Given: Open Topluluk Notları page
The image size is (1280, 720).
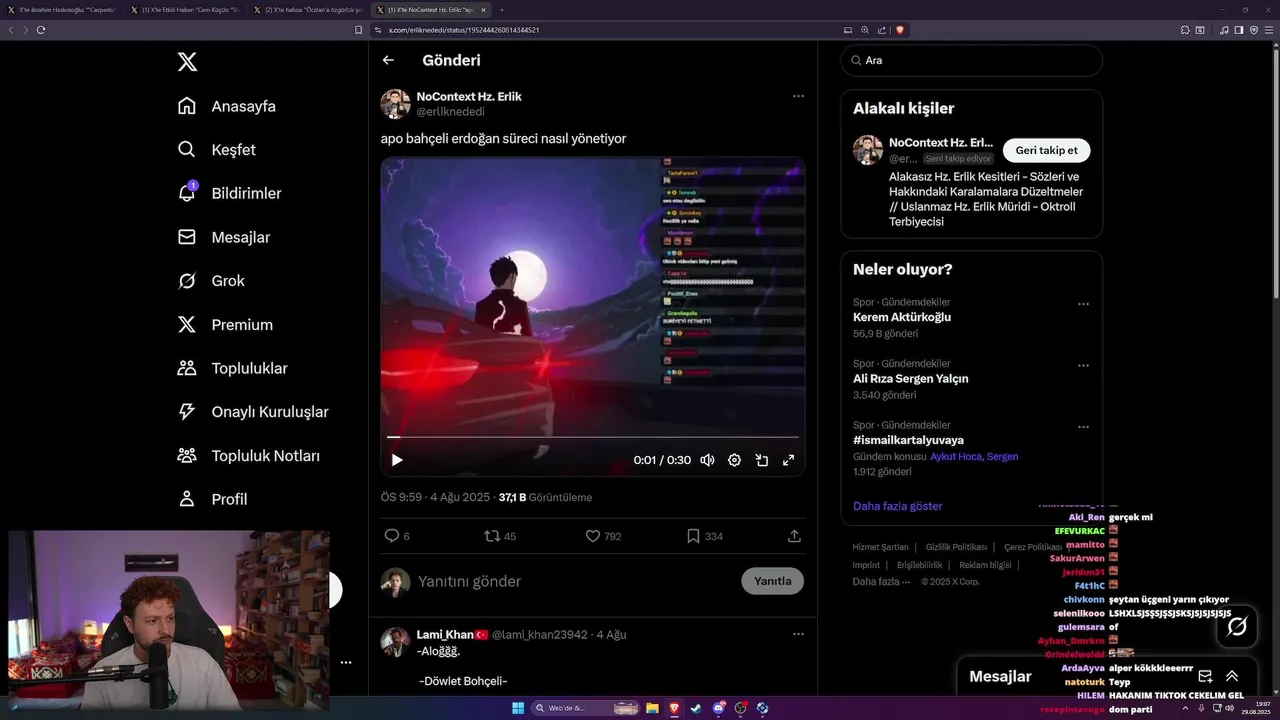Looking at the screenshot, I should click(x=249, y=455).
